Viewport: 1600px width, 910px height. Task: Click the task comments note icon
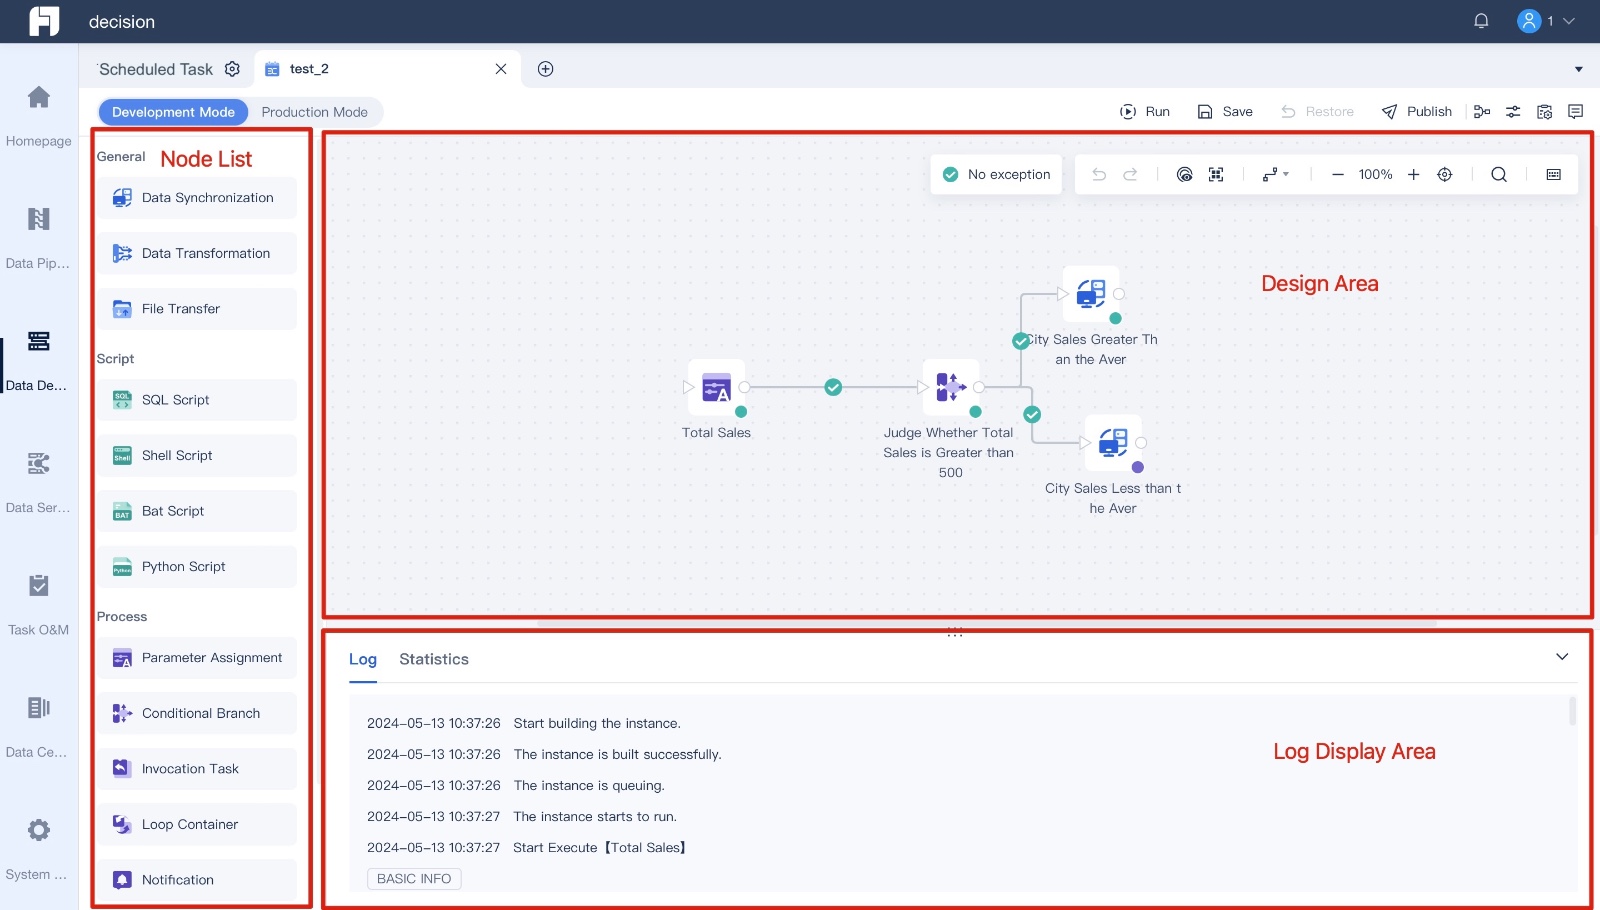tap(1575, 111)
